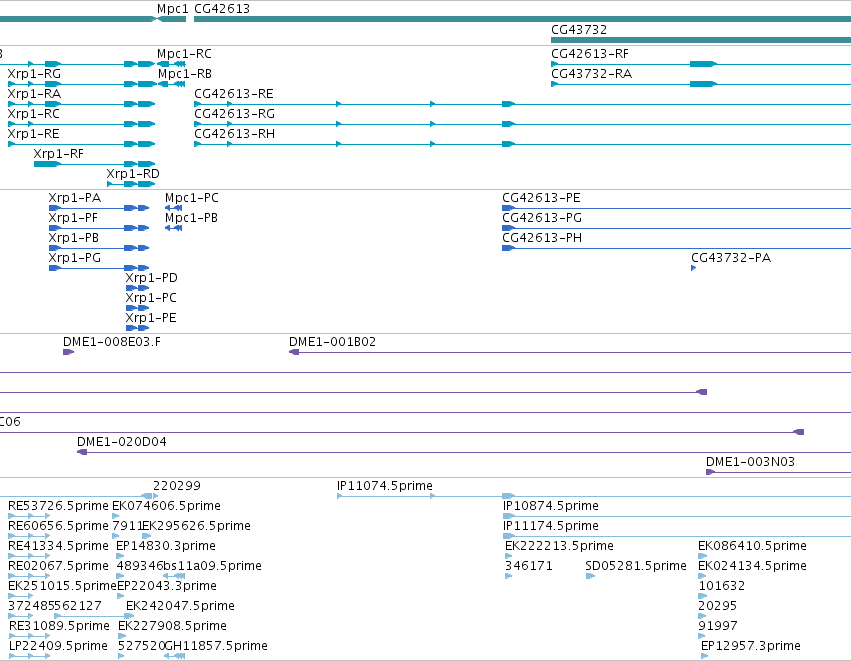Select EST RE02067.5prime
The height and width of the screenshot is (661, 851).
coord(58,567)
